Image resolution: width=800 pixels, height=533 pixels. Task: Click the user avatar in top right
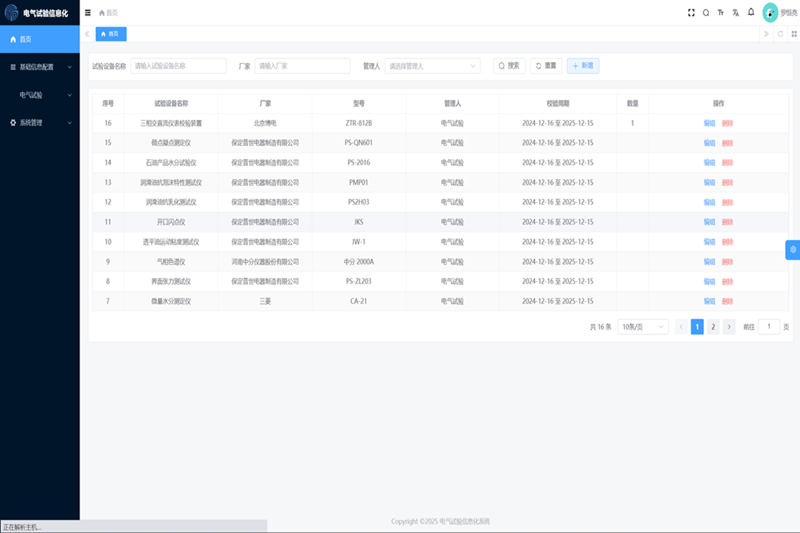point(770,12)
